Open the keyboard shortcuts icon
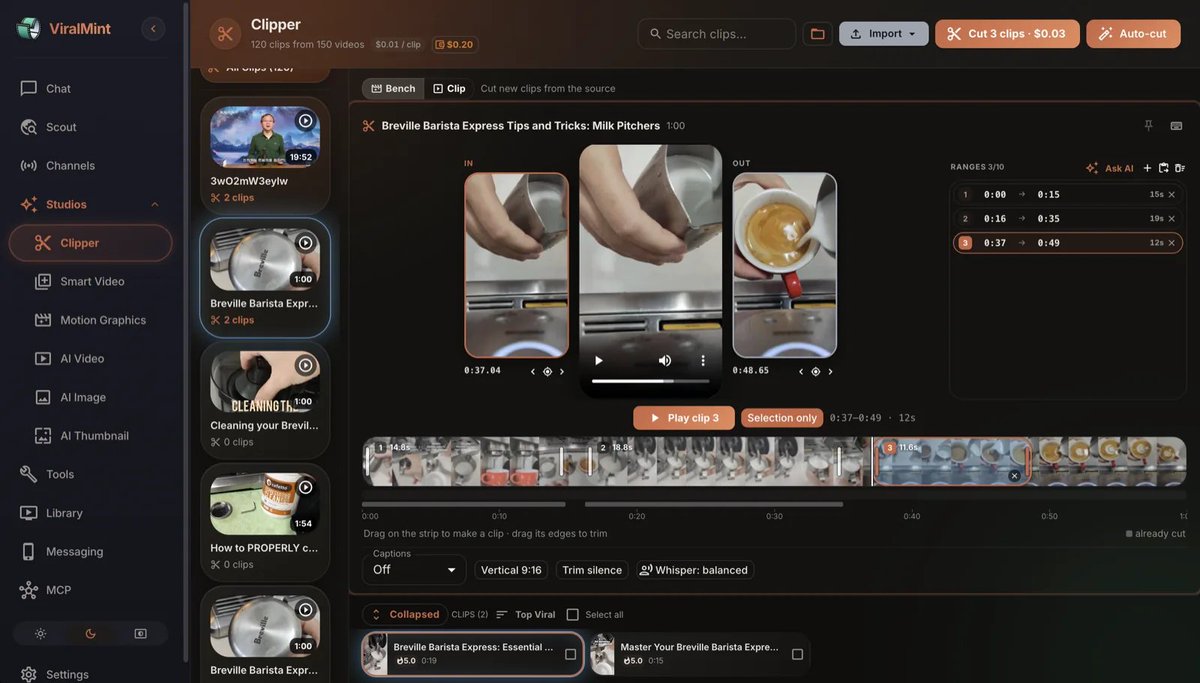1200x683 pixels. pyautogui.click(x=1176, y=126)
